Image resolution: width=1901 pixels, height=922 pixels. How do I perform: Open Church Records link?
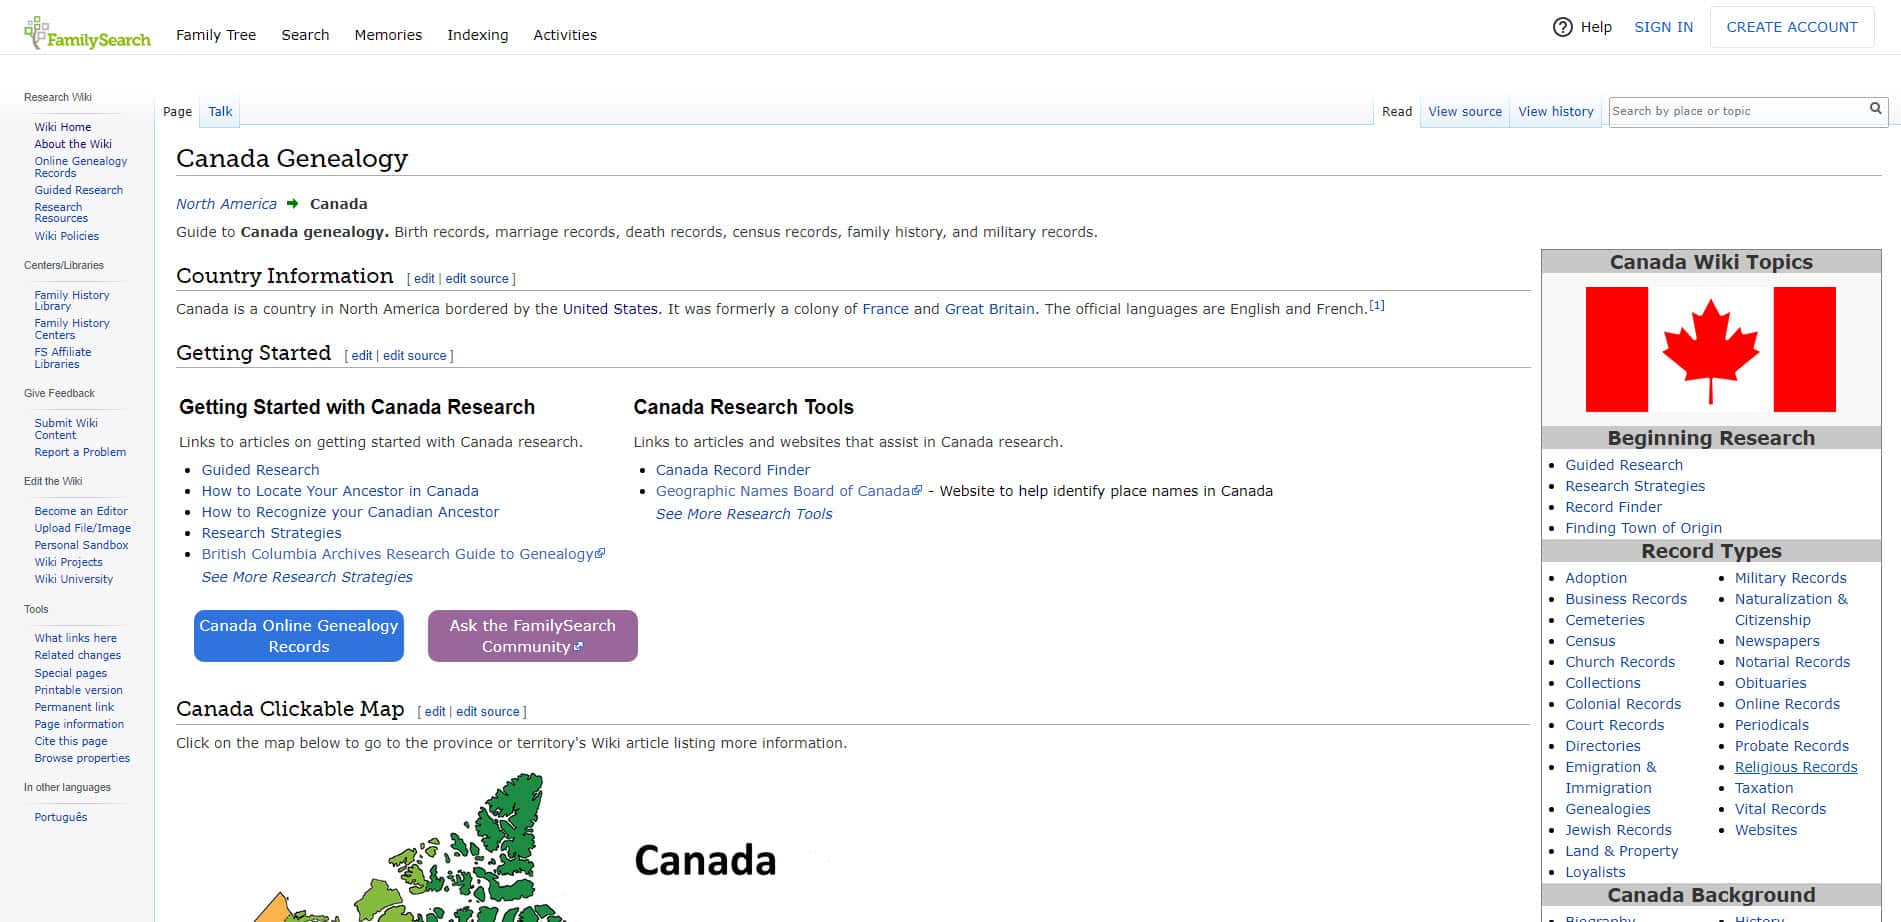(1619, 662)
